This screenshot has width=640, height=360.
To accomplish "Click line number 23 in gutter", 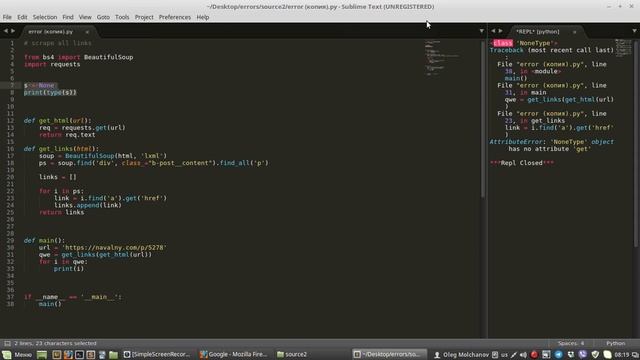I will [11, 198].
